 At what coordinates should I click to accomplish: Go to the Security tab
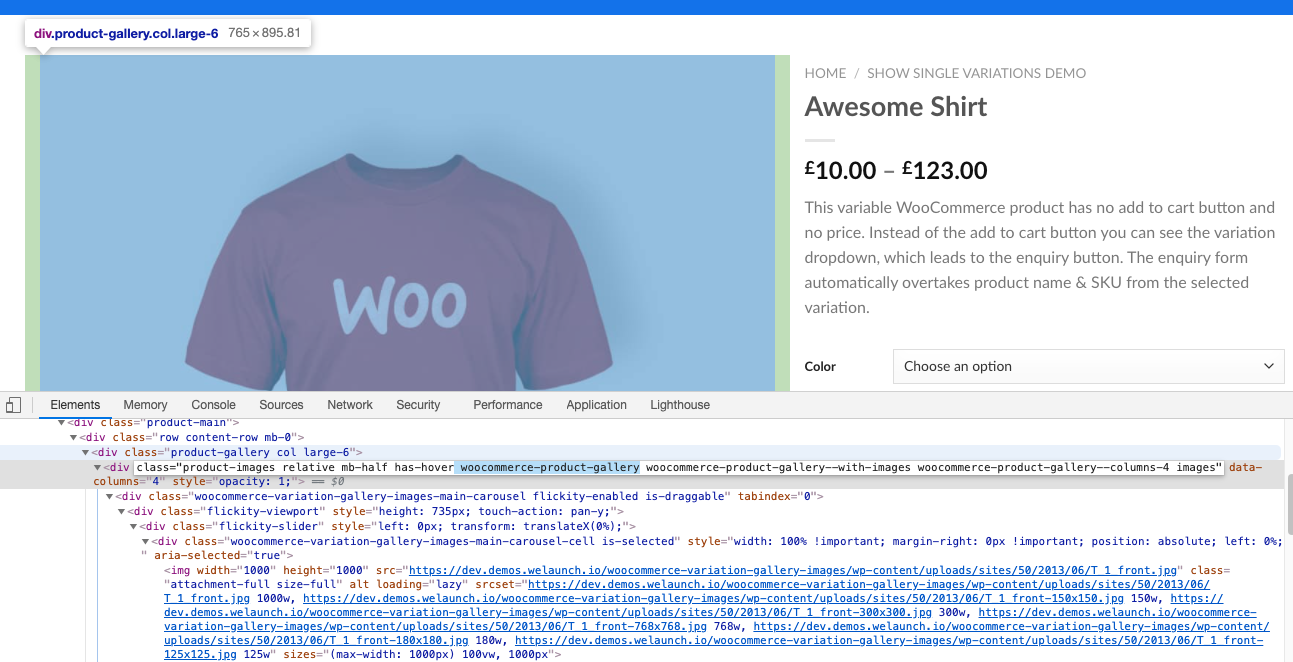[x=418, y=405]
